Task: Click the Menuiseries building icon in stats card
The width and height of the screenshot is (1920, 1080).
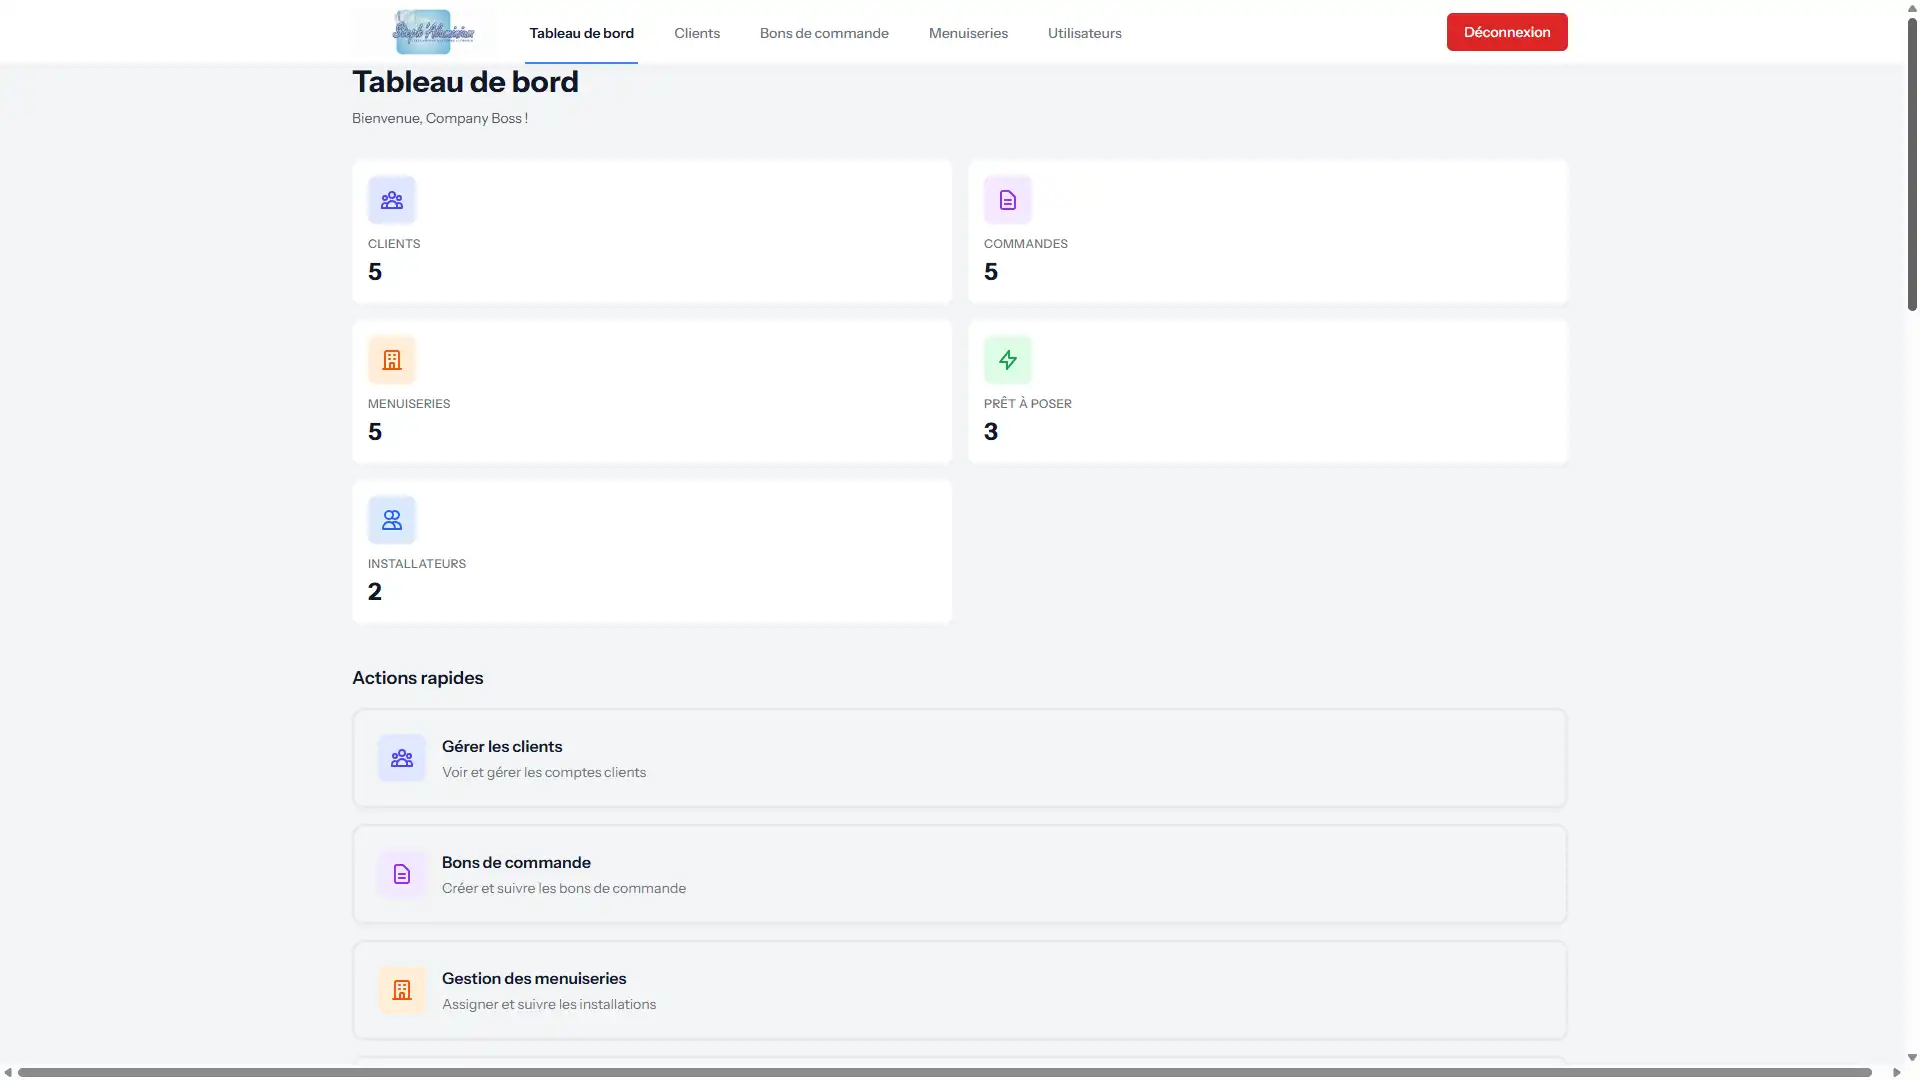Action: [x=392, y=360]
